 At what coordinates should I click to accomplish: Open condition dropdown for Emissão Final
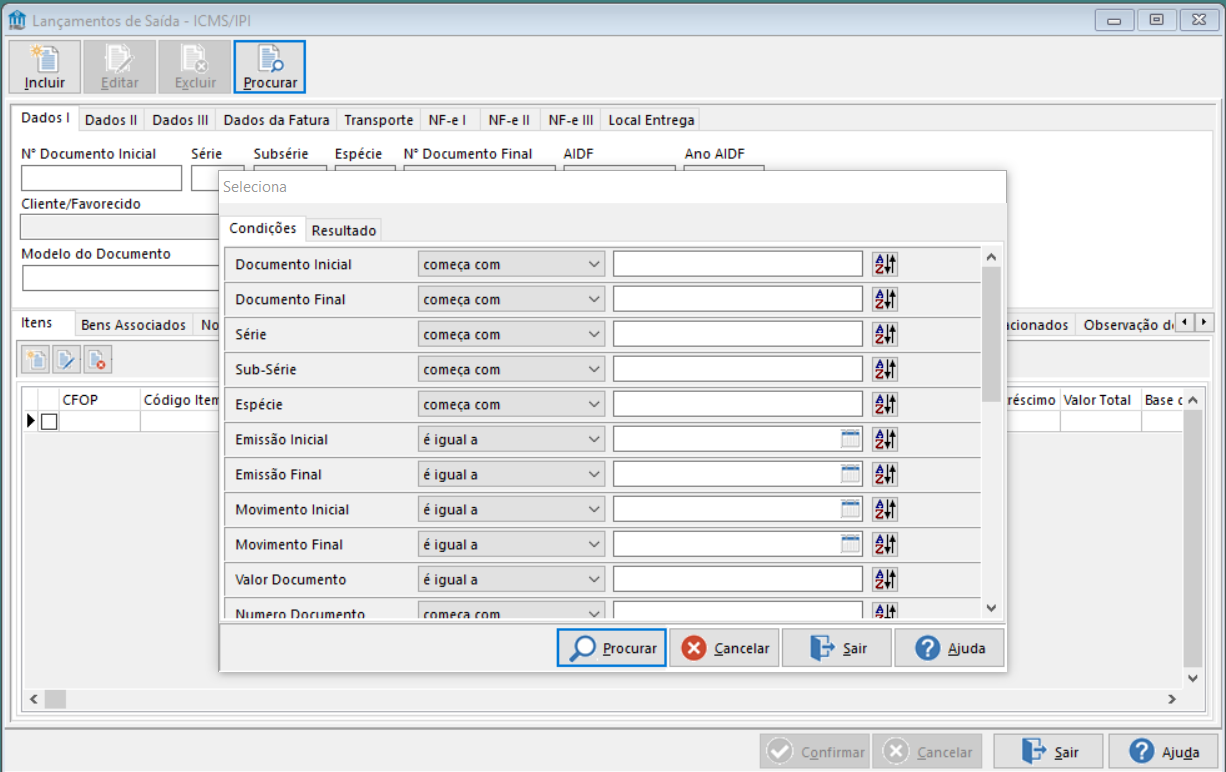[x=511, y=474]
